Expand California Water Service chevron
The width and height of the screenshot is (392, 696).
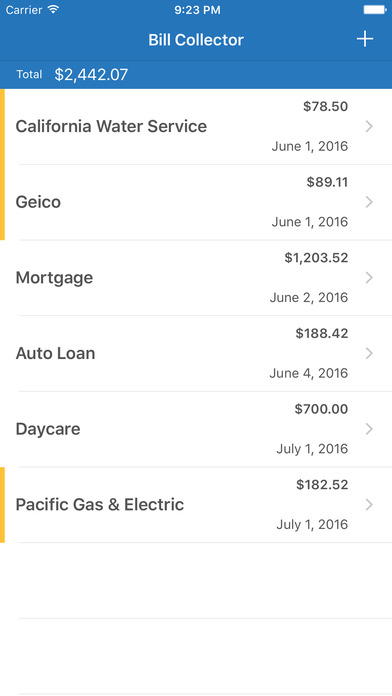[x=369, y=127]
